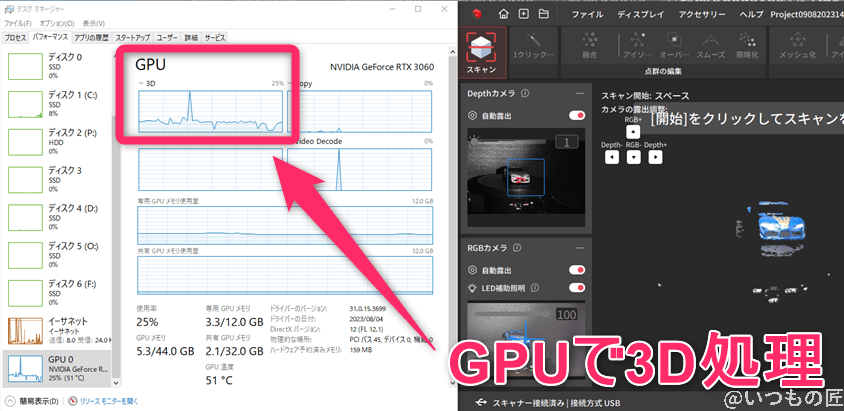Viewport: 844px width, 411px height.
Task: Select ディスク 6 (F:) in performance list
Action: click(x=57, y=292)
